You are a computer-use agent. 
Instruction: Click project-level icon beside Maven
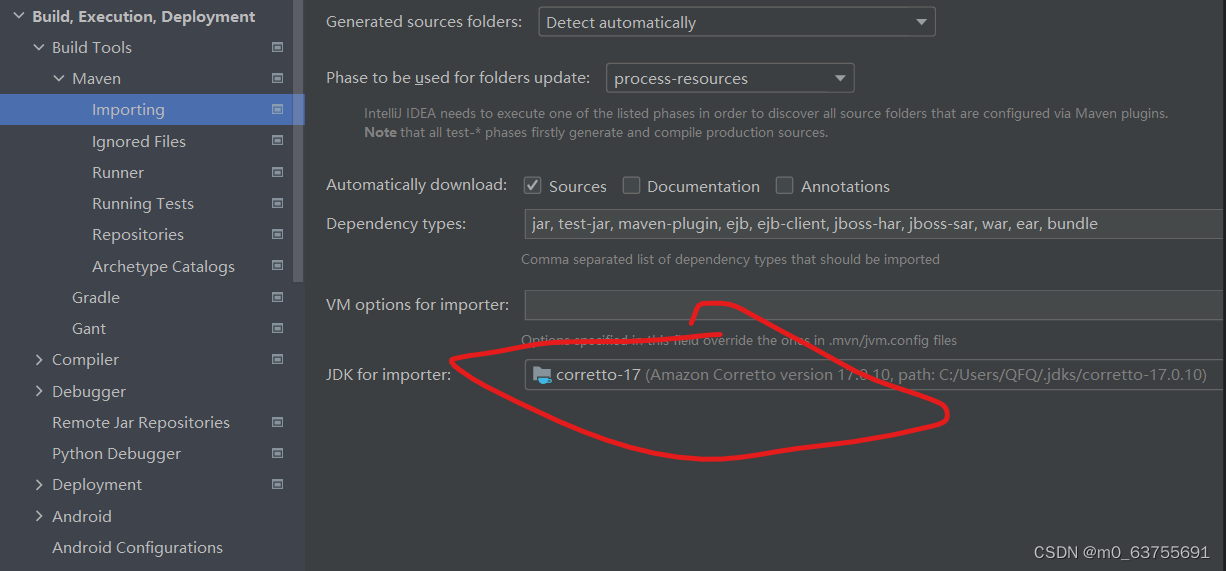(x=278, y=78)
